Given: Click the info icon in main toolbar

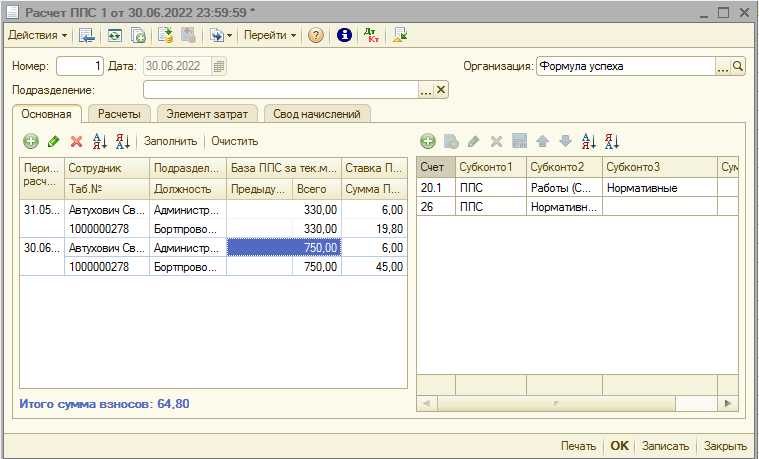Looking at the screenshot, I should click(x=344, y=35).
